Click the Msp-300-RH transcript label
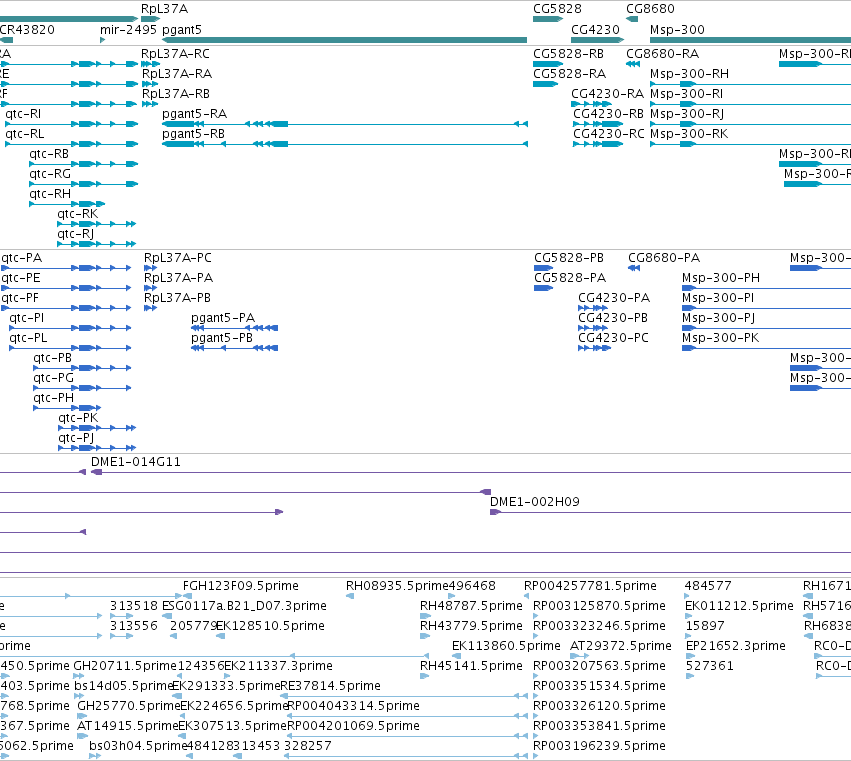This screenshot has width=851, height=761. [689, 73]
